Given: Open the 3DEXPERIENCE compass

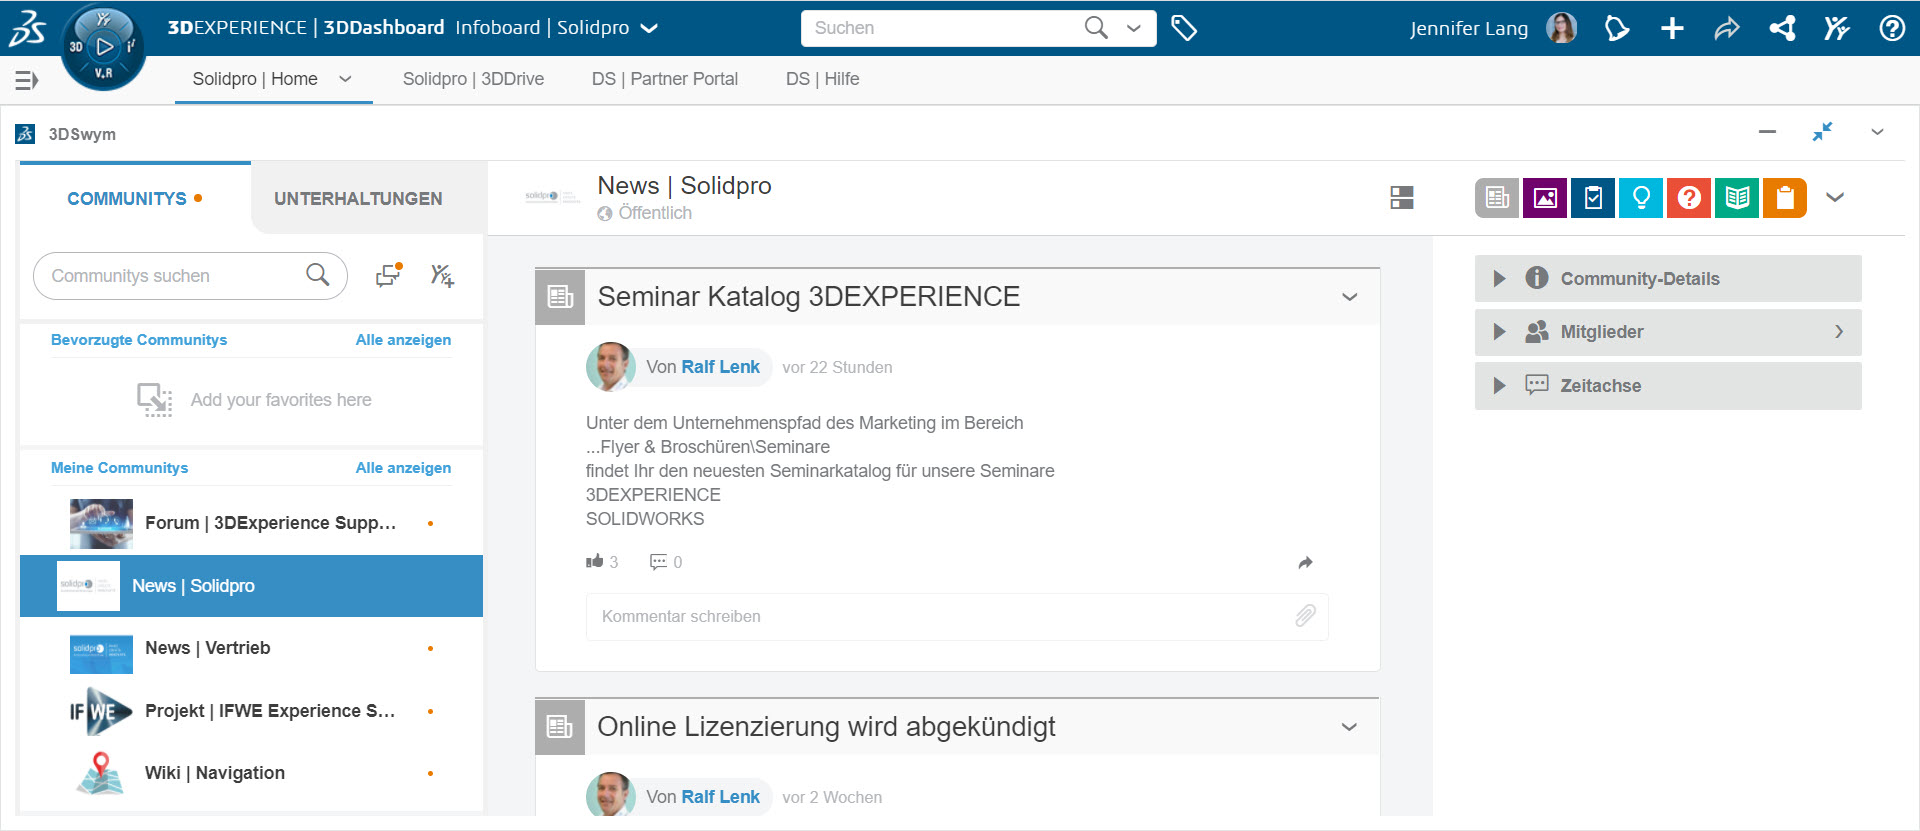Looking at the screenshot, I should pos(103,46).
